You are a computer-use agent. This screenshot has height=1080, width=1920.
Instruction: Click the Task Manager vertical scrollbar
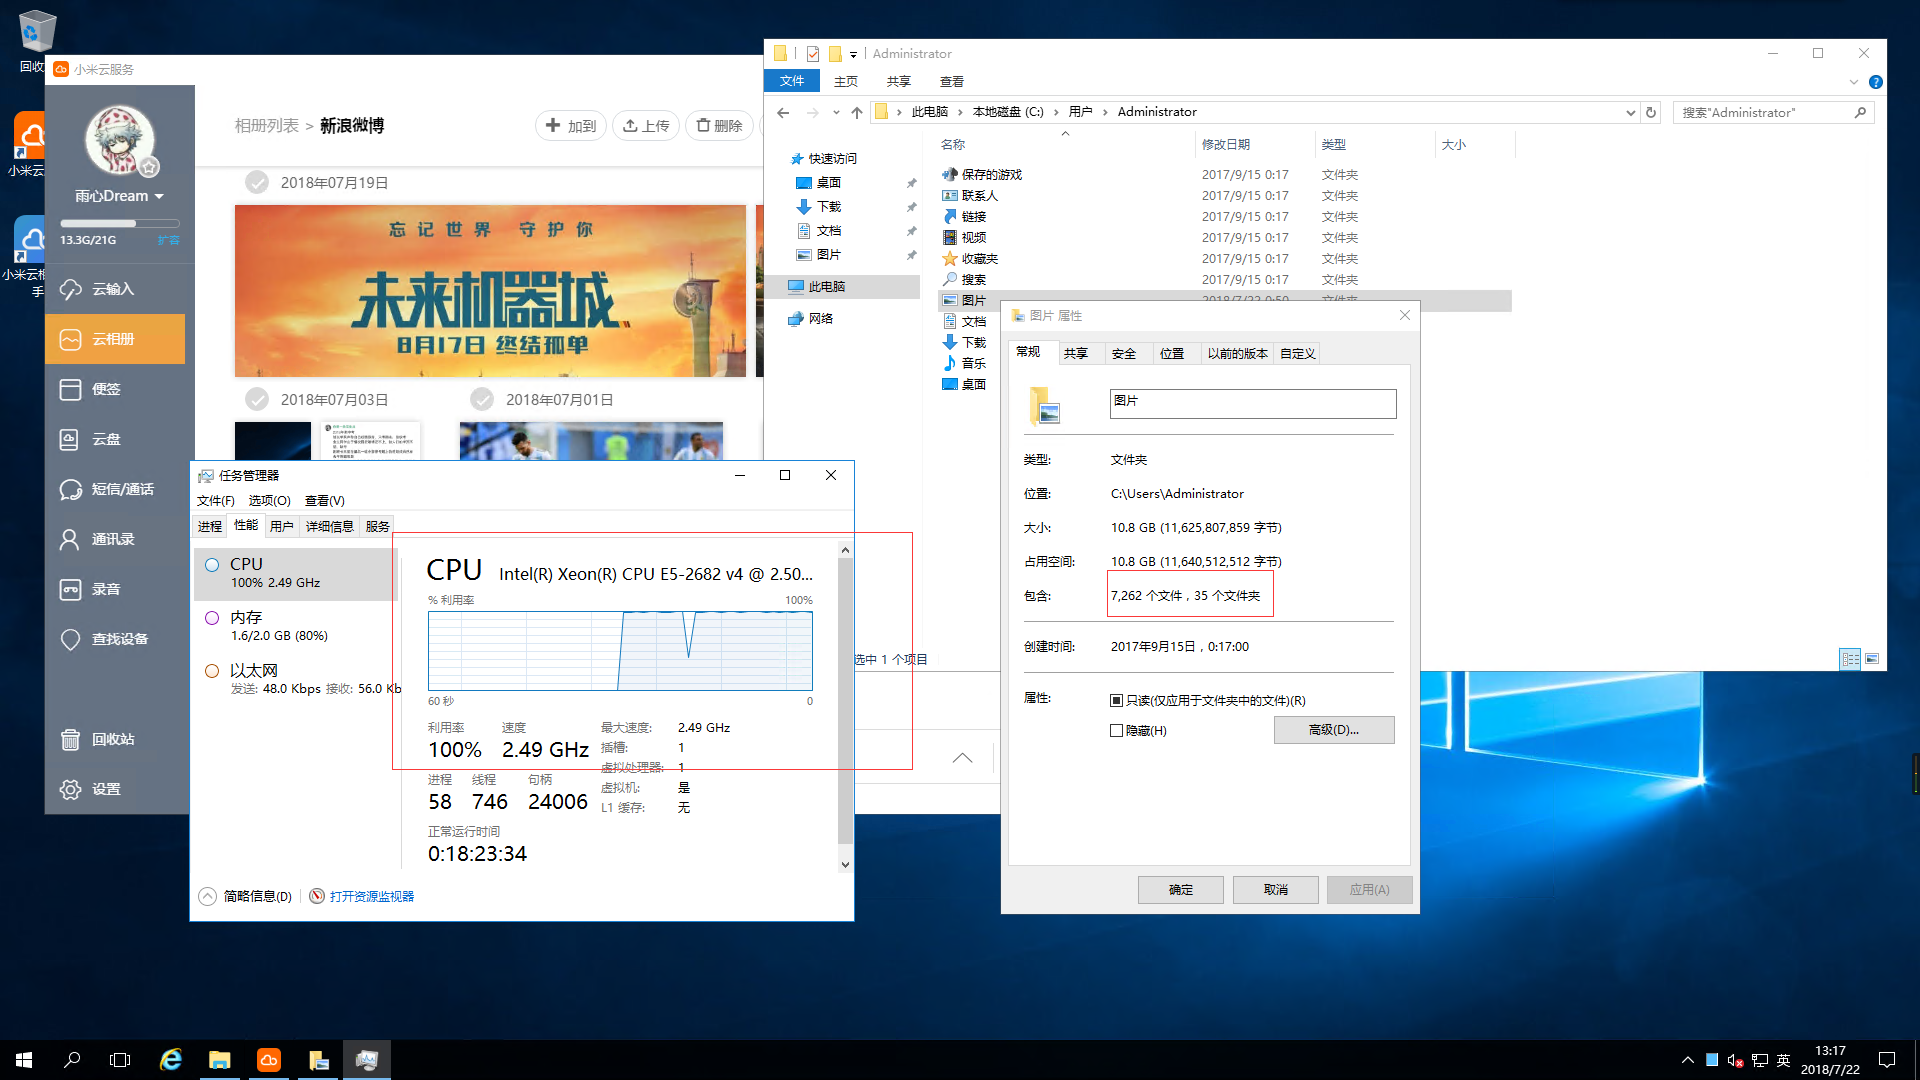tap(845, 706)
